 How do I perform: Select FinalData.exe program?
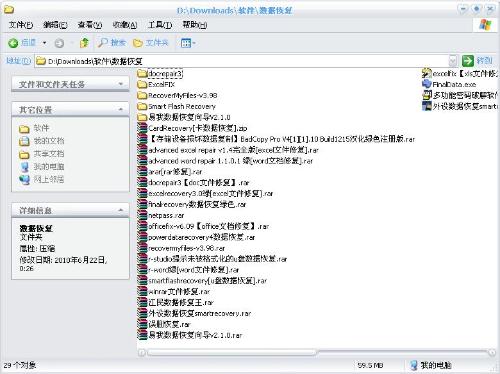(x=449, y=84)
